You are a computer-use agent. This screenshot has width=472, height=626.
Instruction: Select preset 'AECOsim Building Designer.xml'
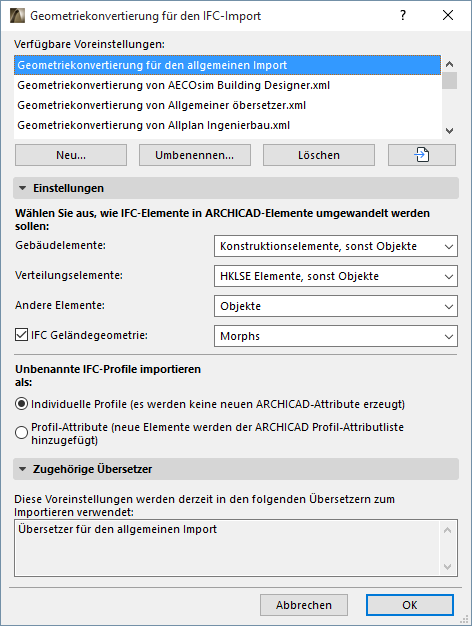point(228,85)
